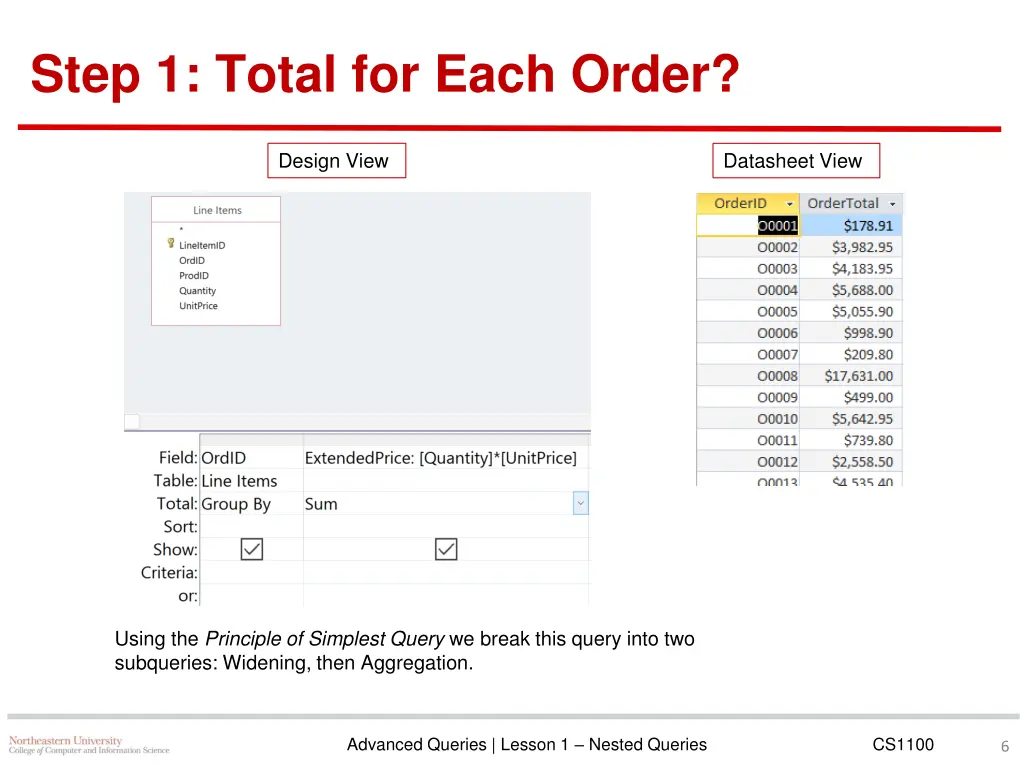
Task: Open the OrderTotal column header dropdown
Action: [x=892, y=204]
